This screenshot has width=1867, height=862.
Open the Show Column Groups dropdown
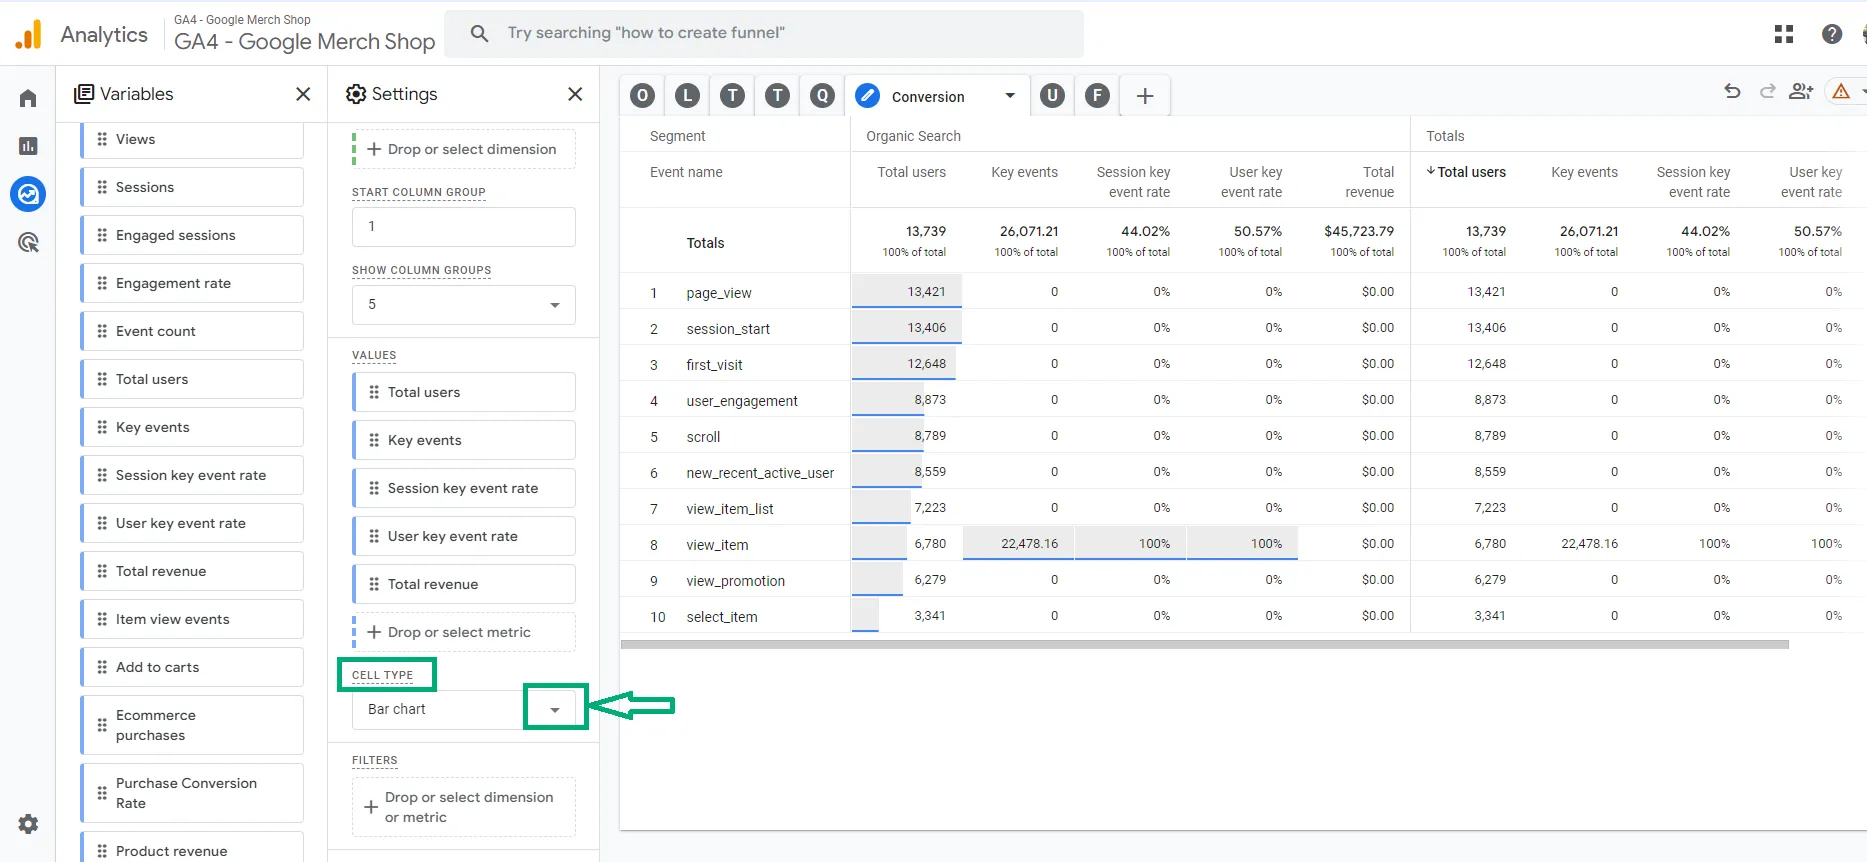(464, 305)
